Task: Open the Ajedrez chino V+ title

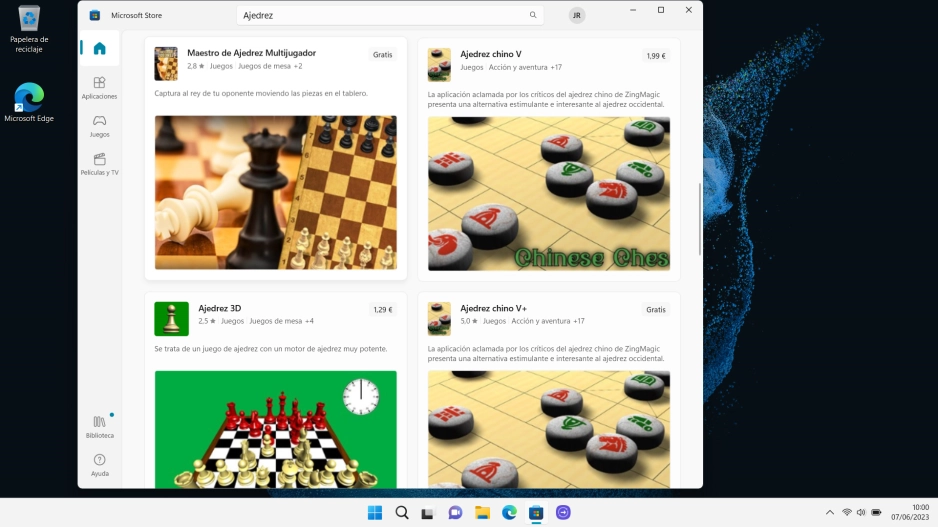Action: 494,309
